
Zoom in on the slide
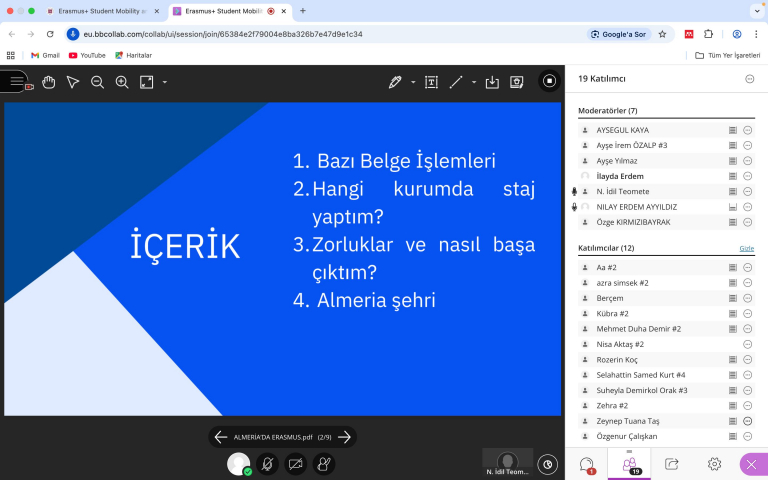pyautogui.click(x=122, y=82)
